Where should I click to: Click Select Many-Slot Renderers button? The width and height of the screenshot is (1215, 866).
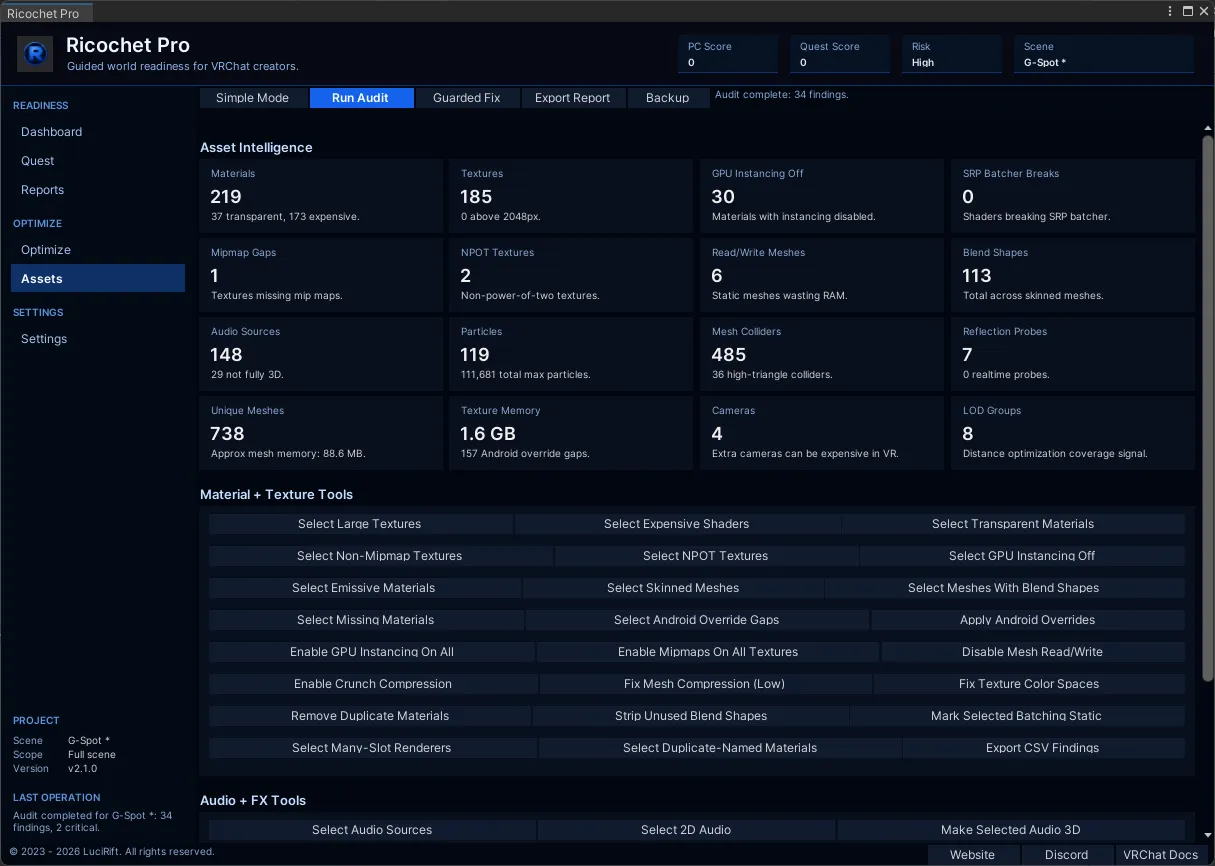[372, 748]
